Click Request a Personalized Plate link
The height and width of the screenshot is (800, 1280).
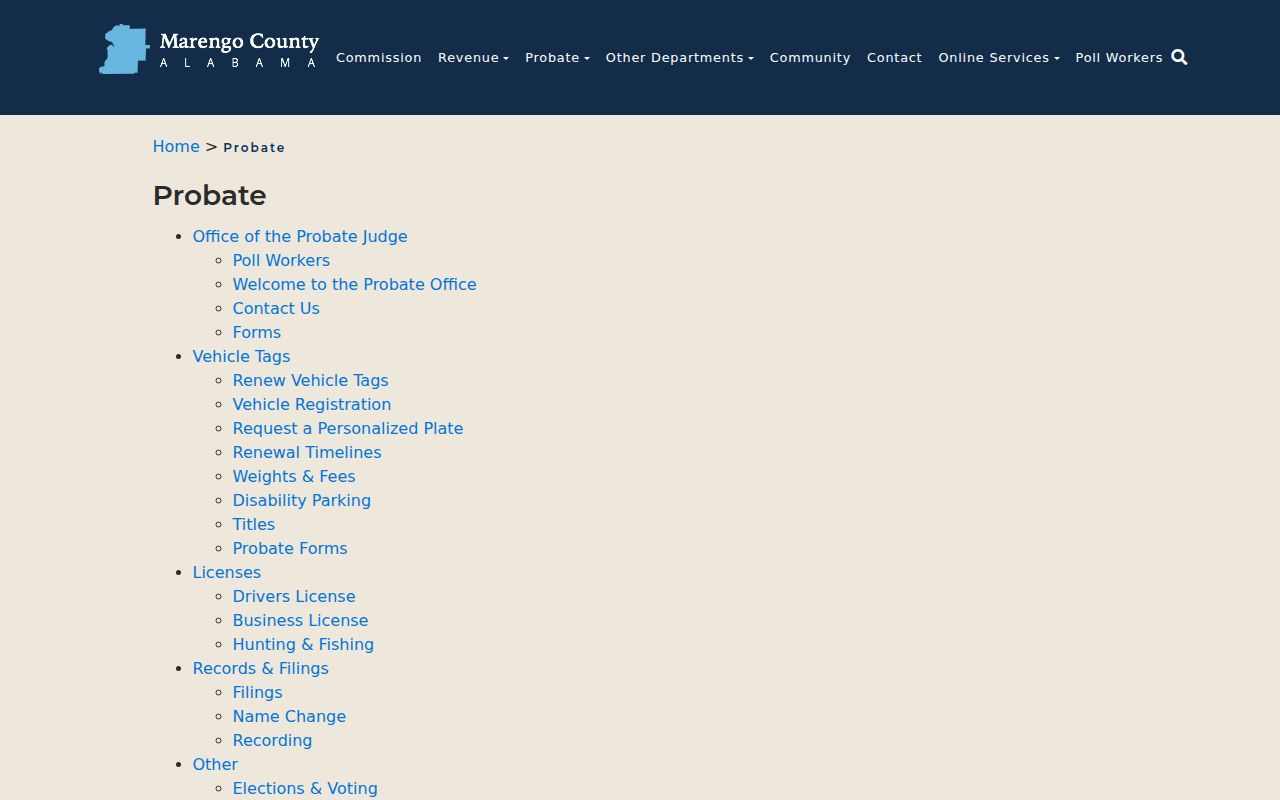(x=347, y=429)
